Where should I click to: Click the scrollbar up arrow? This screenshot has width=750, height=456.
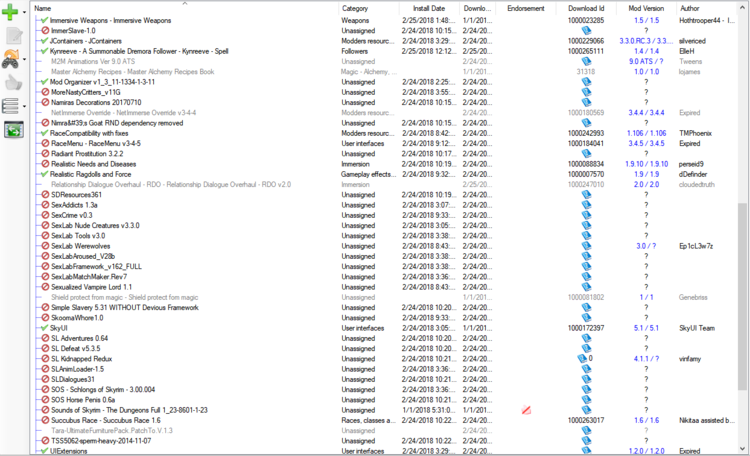742,8
